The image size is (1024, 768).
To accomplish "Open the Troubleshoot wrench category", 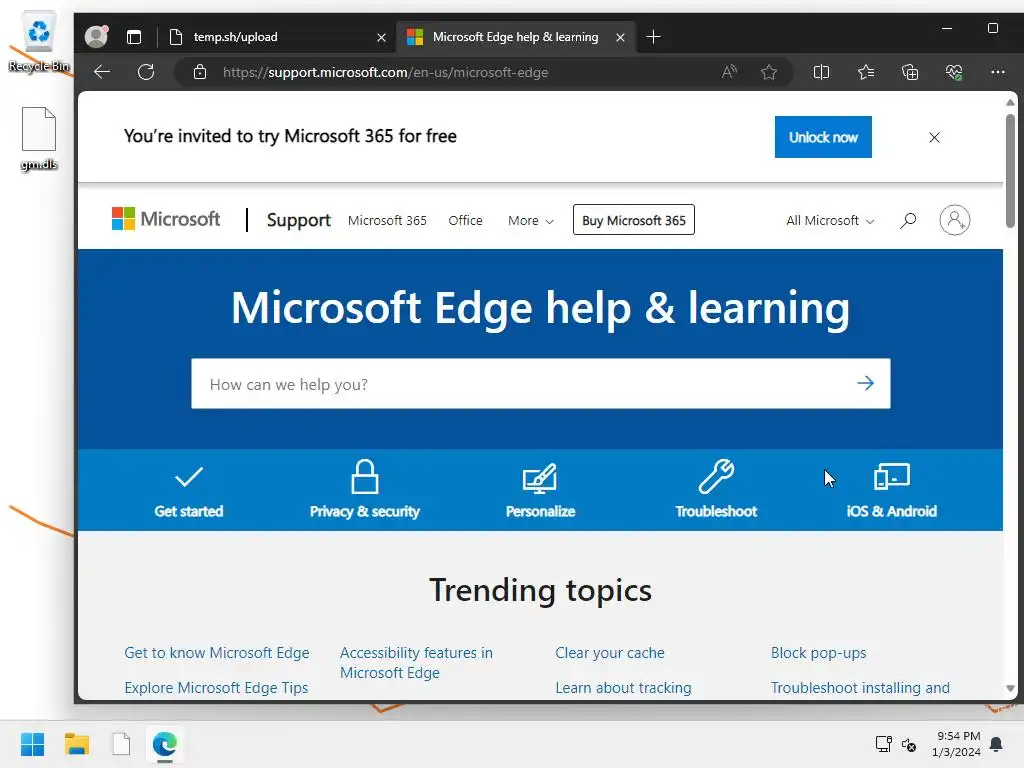I will click(716, 490).
